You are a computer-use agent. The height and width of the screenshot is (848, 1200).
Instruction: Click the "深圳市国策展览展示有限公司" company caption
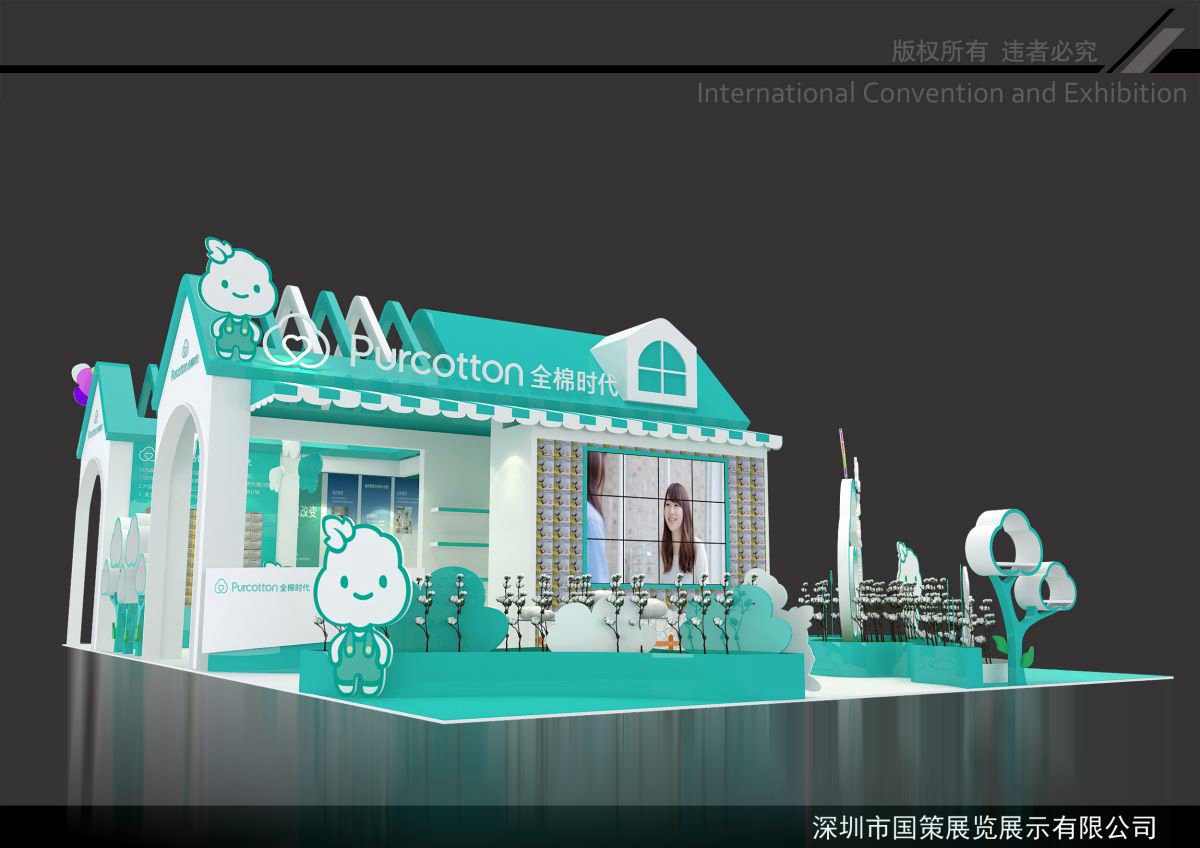pos(984,827)
